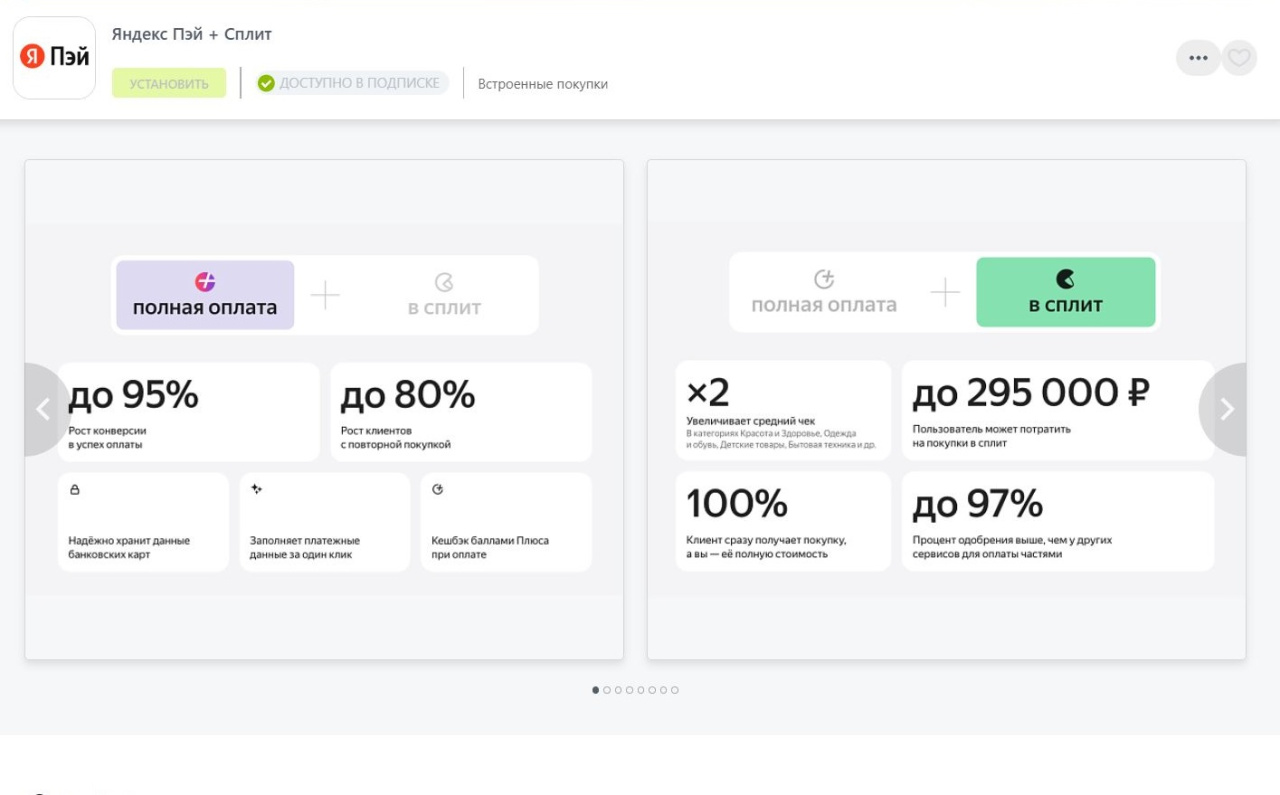Image resolution: width=1280 pixels, height=795 pixels.
Task: Select the fifth carousel pagination dot
Action: 641,690
